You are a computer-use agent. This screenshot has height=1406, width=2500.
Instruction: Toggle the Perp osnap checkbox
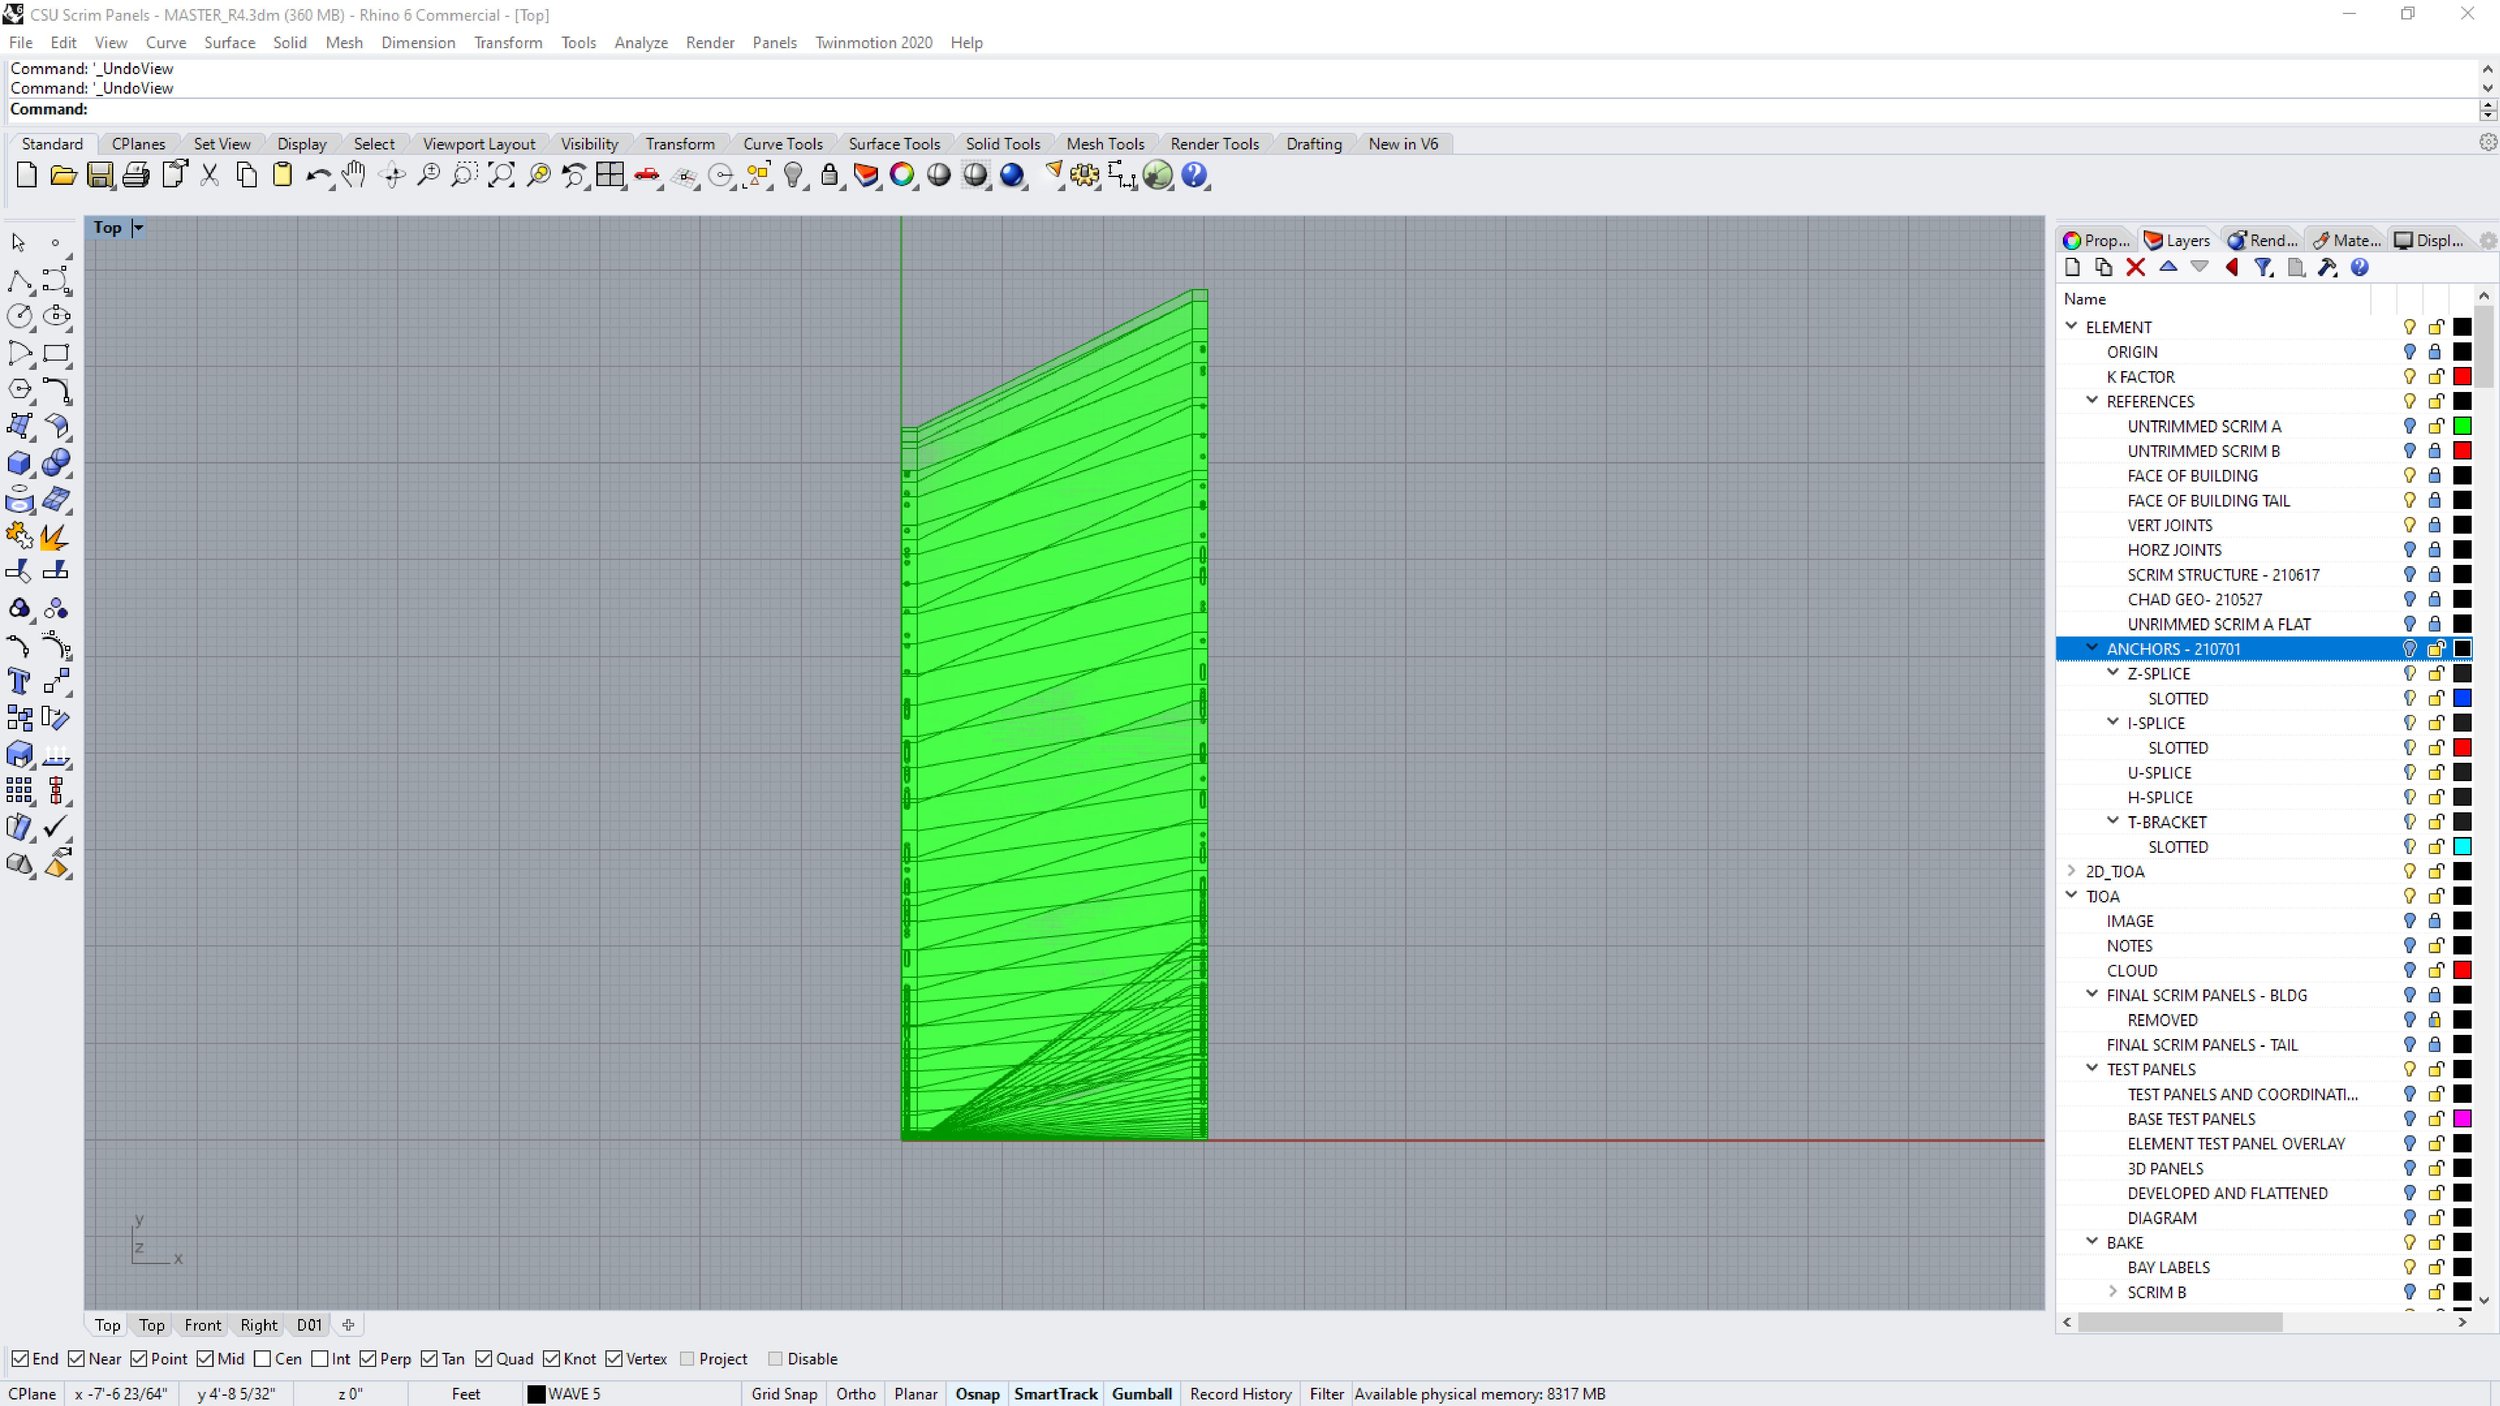pos(368,1358)
